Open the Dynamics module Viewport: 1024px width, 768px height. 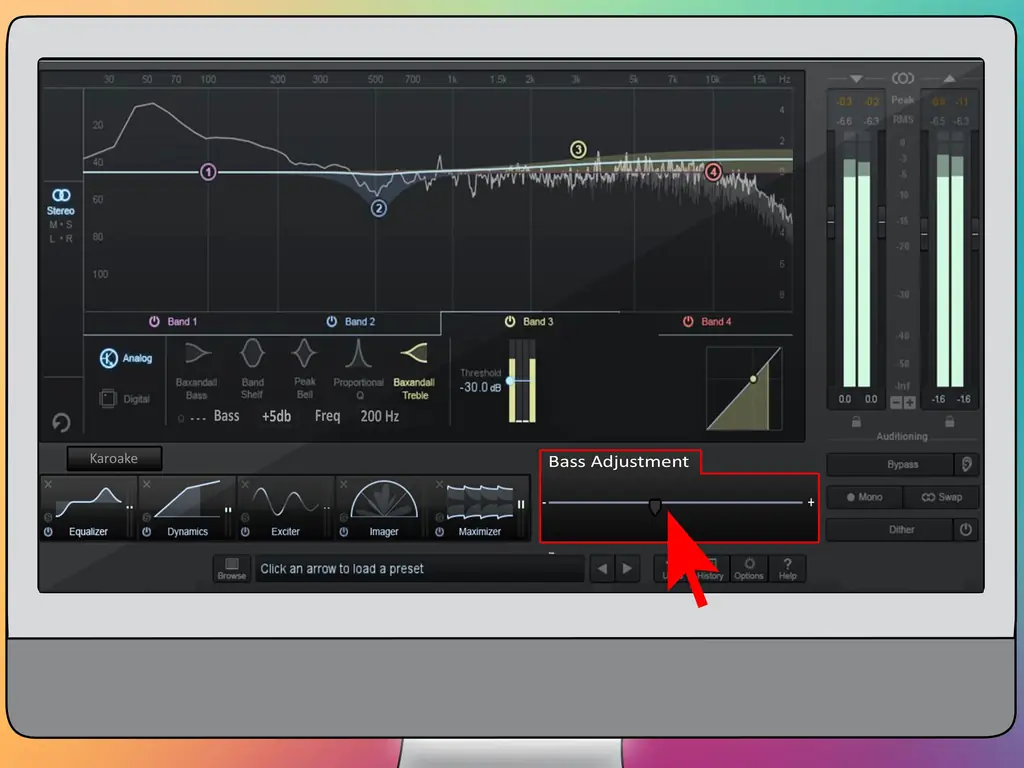pos(187,508)
